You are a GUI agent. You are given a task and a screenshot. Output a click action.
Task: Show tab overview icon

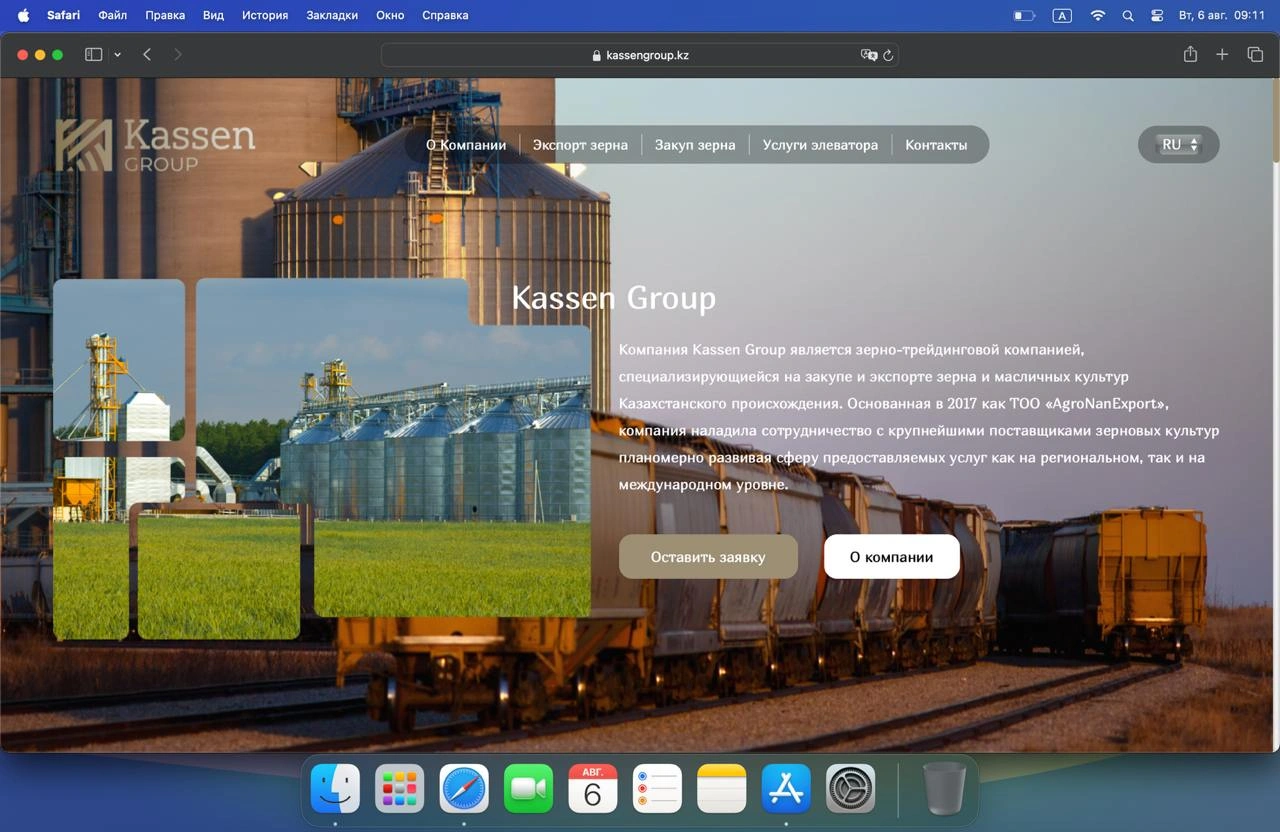pyautogui.click(x=1255, y=55)
